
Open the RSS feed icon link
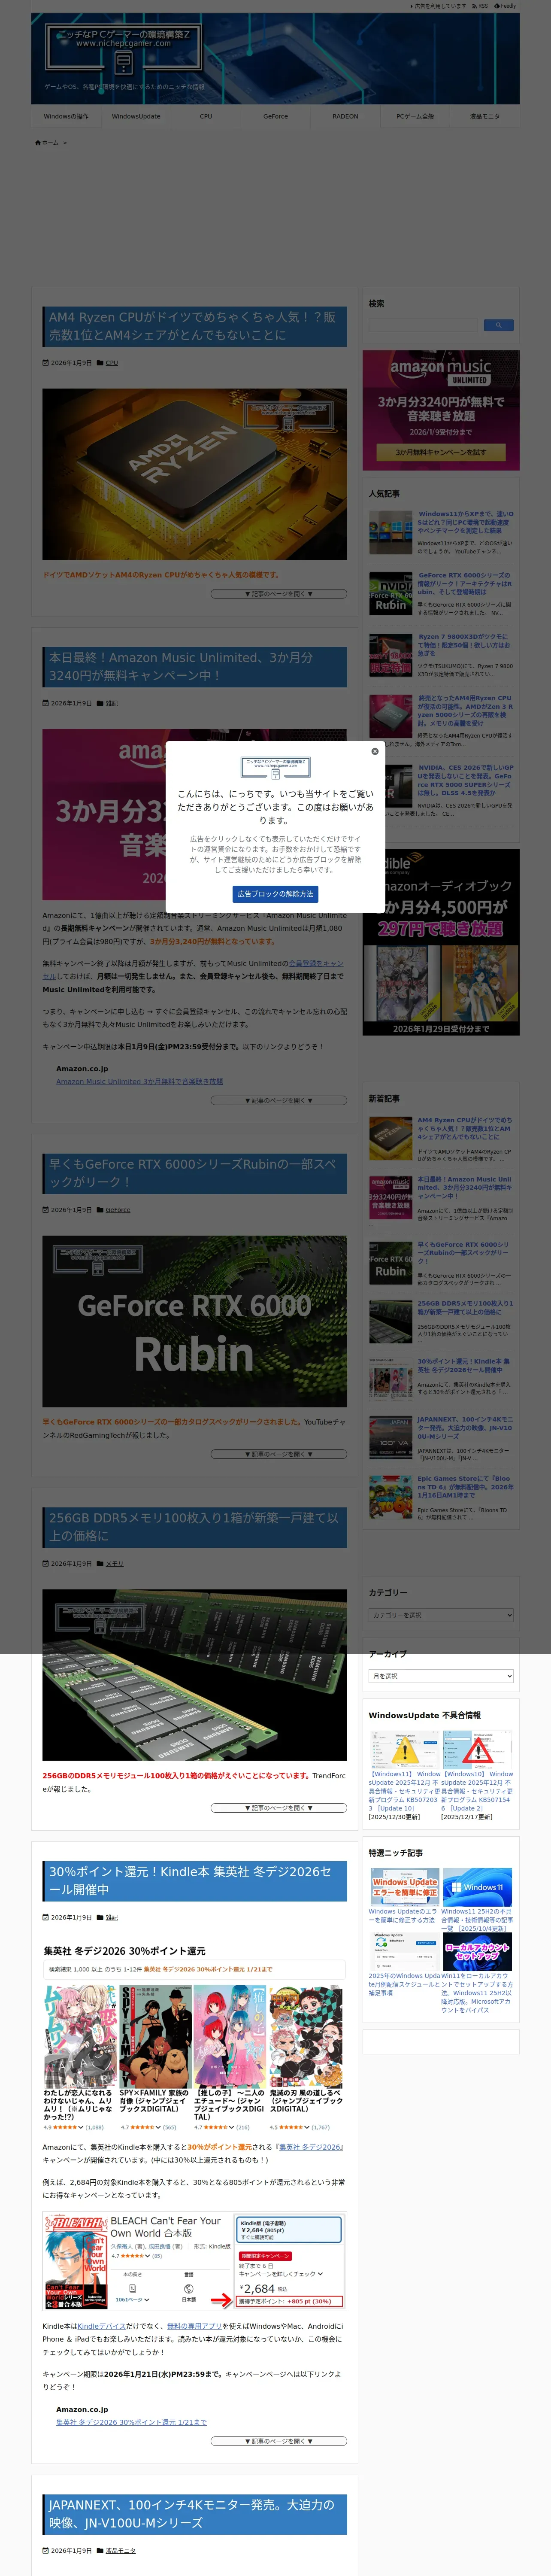(x=480, y=6)
